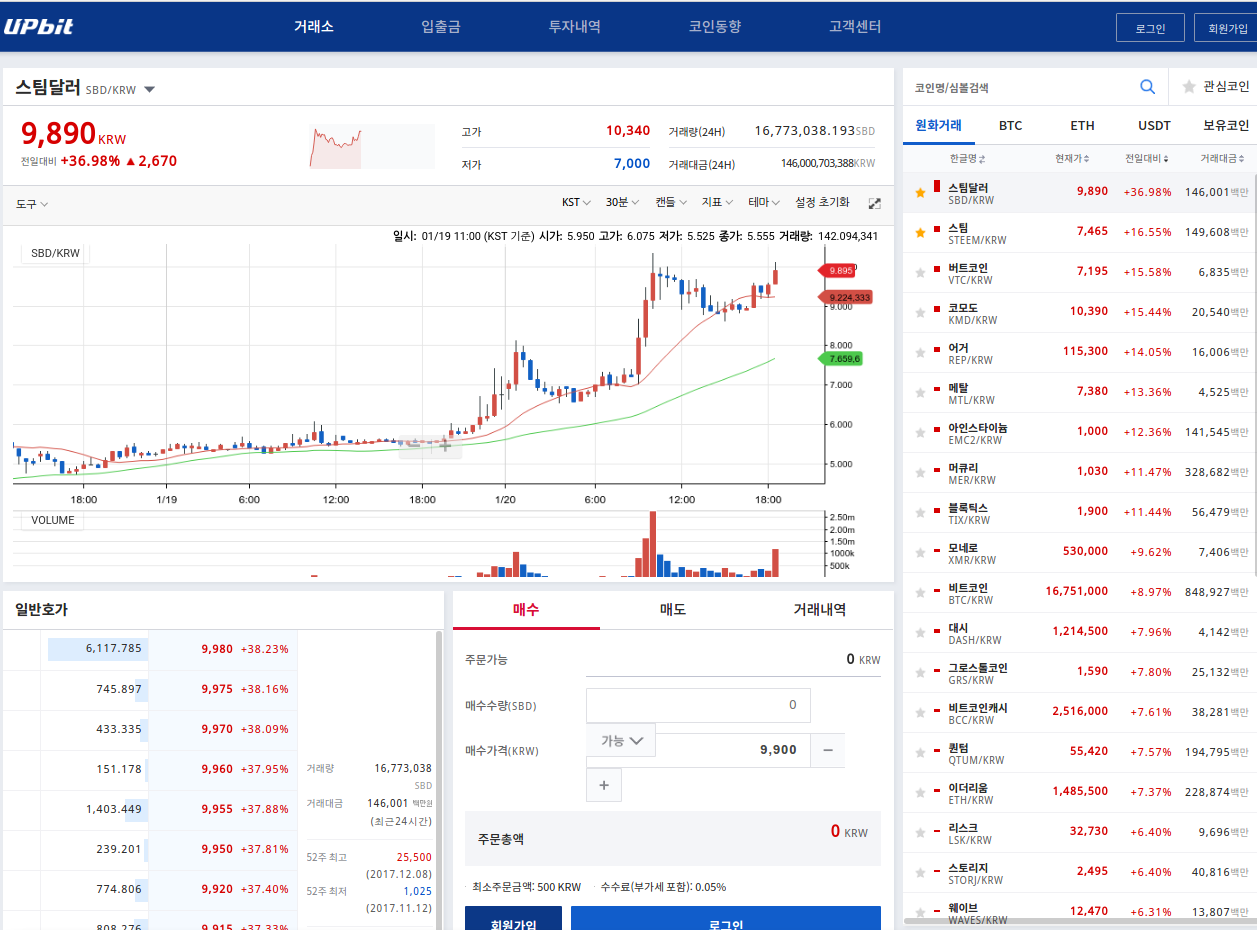Toggle favorite star for 스팀달러
Screen dimensions: 1257x930
(920, 193)
